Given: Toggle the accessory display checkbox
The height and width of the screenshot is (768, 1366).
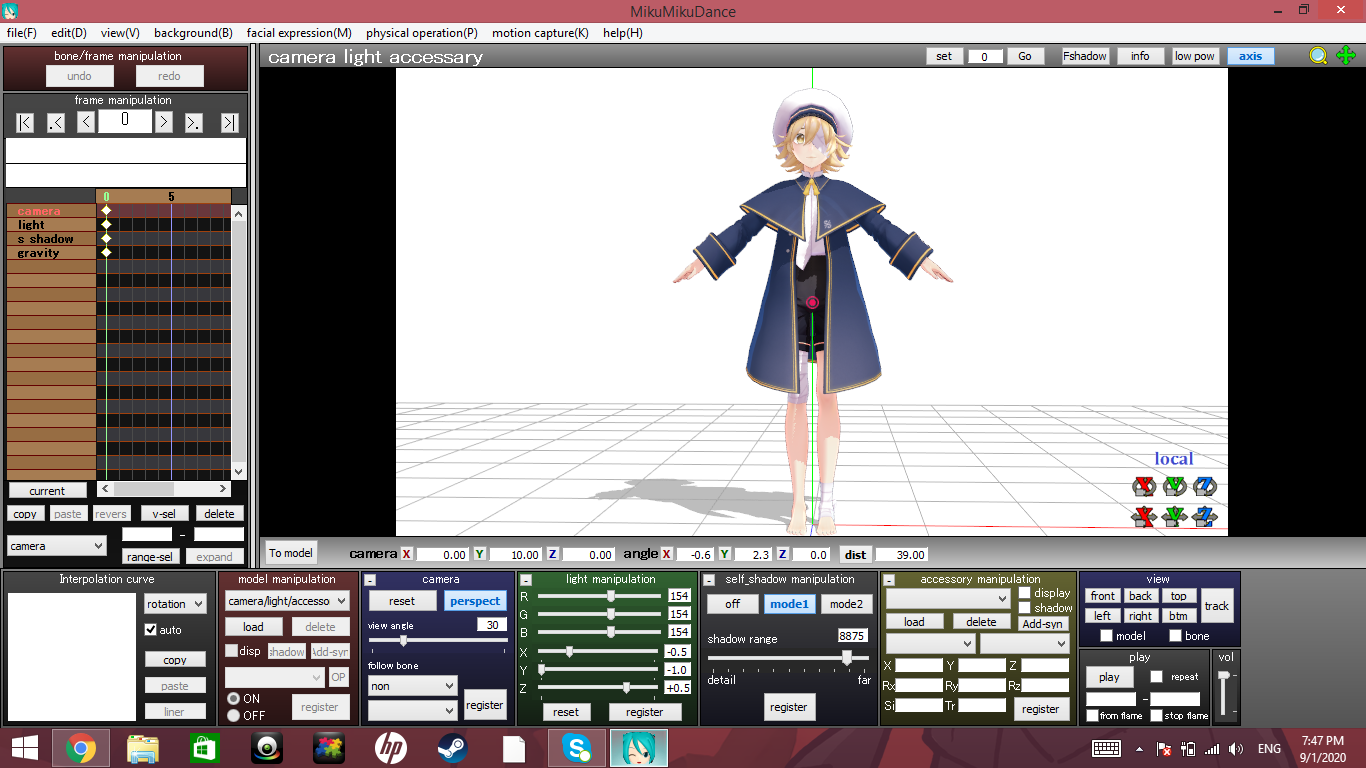Looking at the screenshot, I should pyautogui.click(x=1024, y=593).
